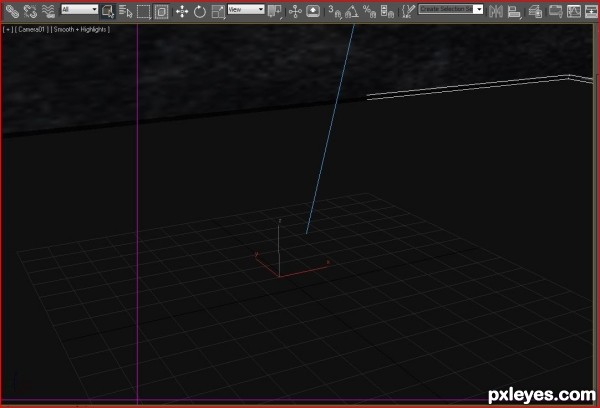Viewport: 600px width, 408px height.
Task: Open Schematic View icon
Action: click(x=591, y=11)
